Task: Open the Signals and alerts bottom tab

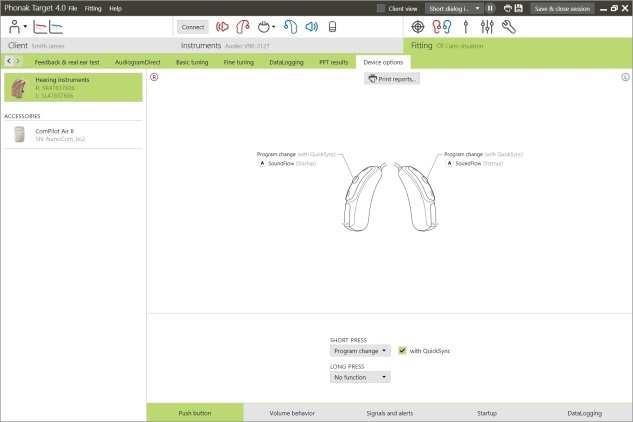Action: tap(390, 413)
